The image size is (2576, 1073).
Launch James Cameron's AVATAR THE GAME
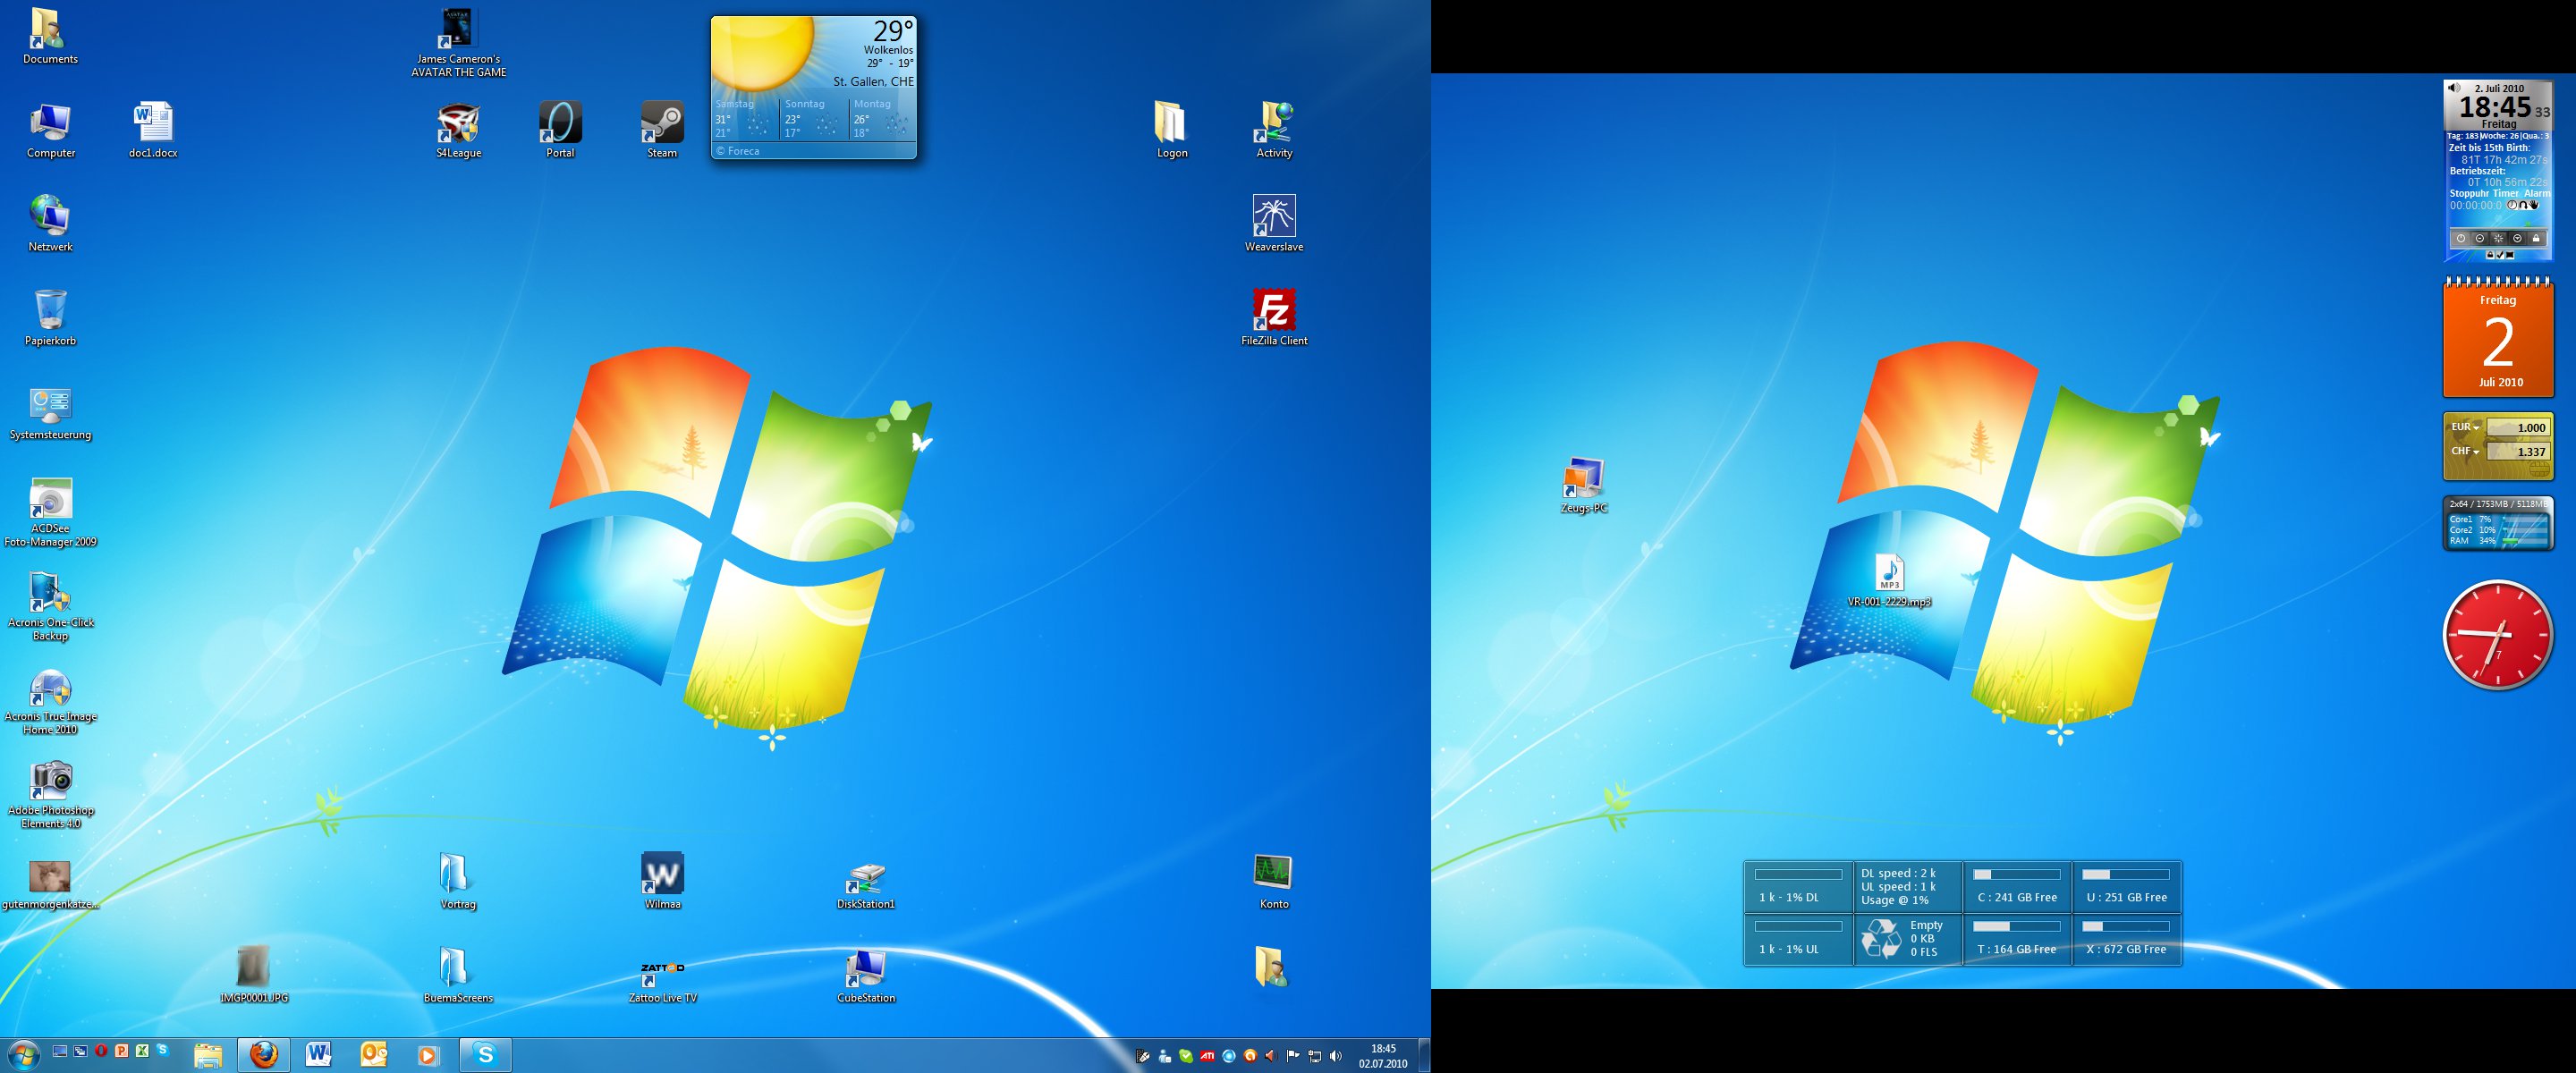pos(458,43)
